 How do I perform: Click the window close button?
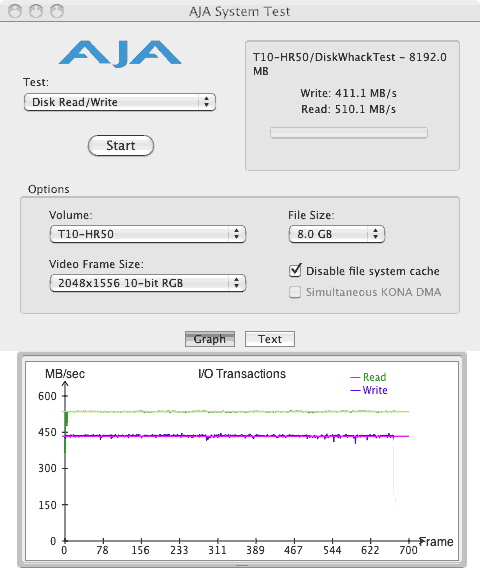click(15, 11)
